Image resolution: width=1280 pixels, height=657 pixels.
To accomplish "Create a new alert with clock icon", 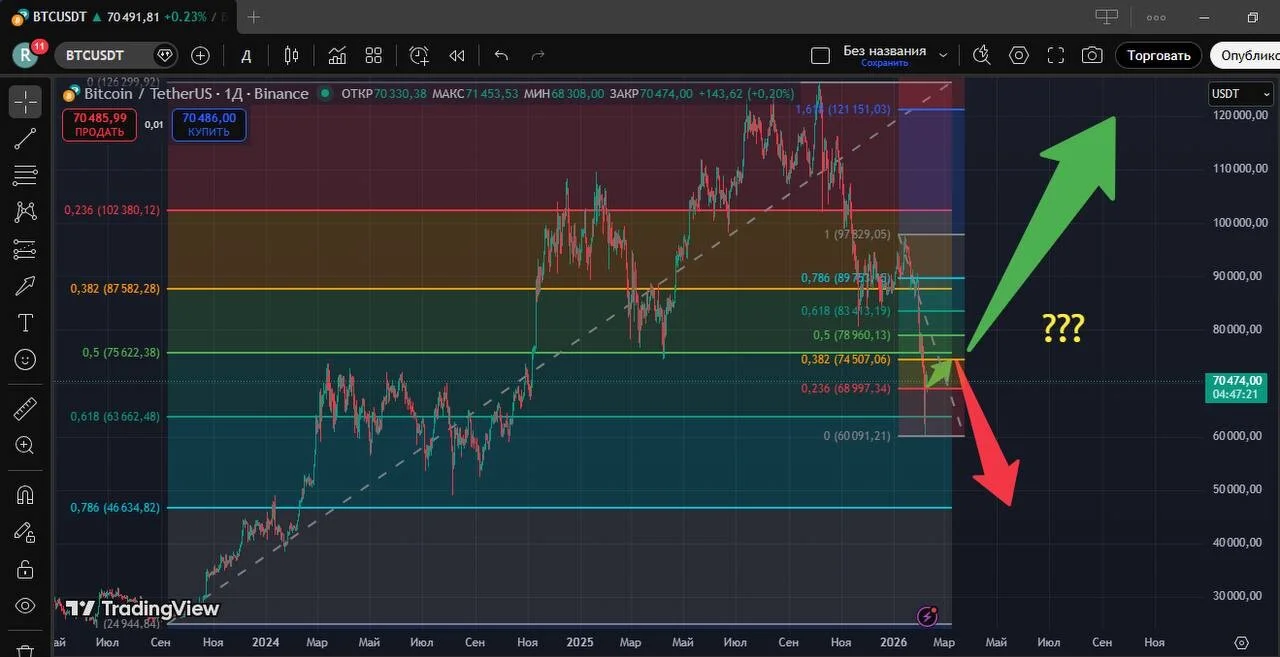I will [419, 56].
